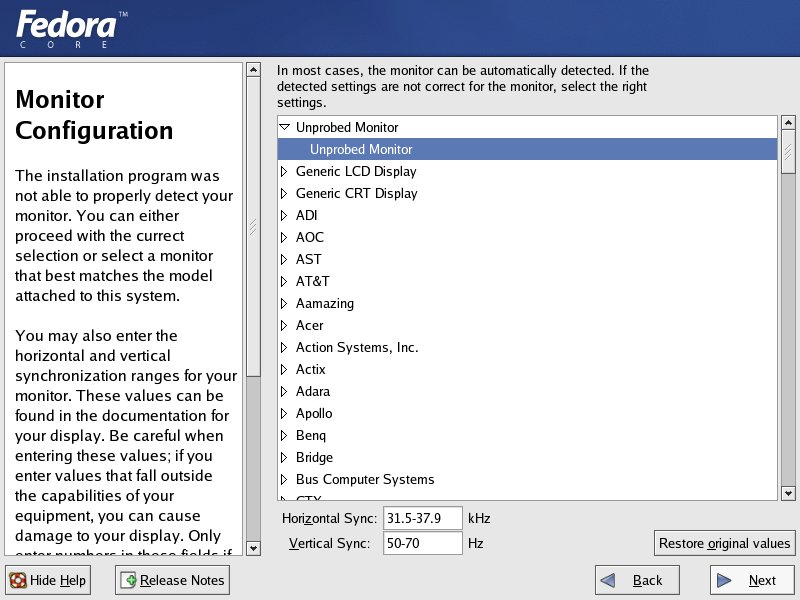Choose Action Systems, Inc. manufacturer
The height and width of the screenshot is (600, 800).
tap(356, 348)
